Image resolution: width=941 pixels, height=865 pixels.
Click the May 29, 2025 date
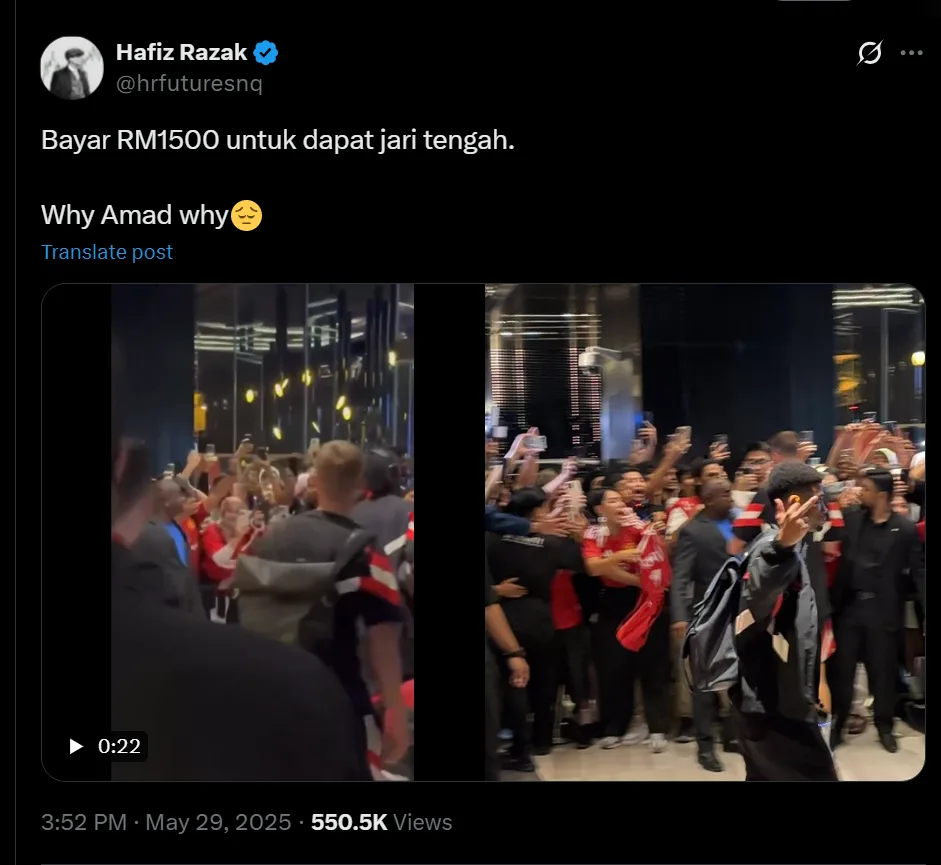[x=218, y=822]
